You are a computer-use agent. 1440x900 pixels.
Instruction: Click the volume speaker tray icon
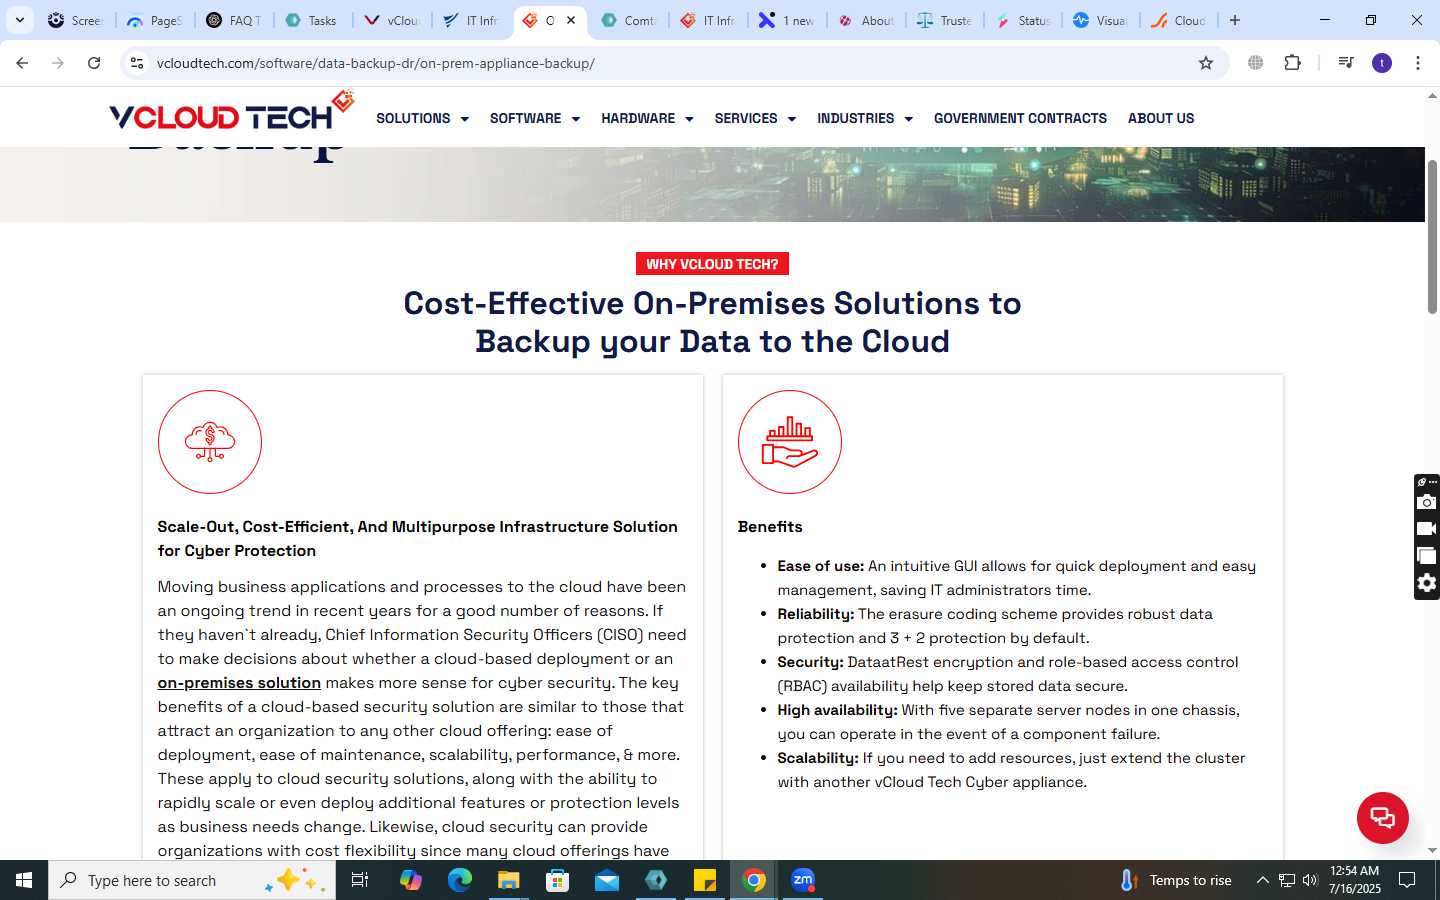[1310, 880]
